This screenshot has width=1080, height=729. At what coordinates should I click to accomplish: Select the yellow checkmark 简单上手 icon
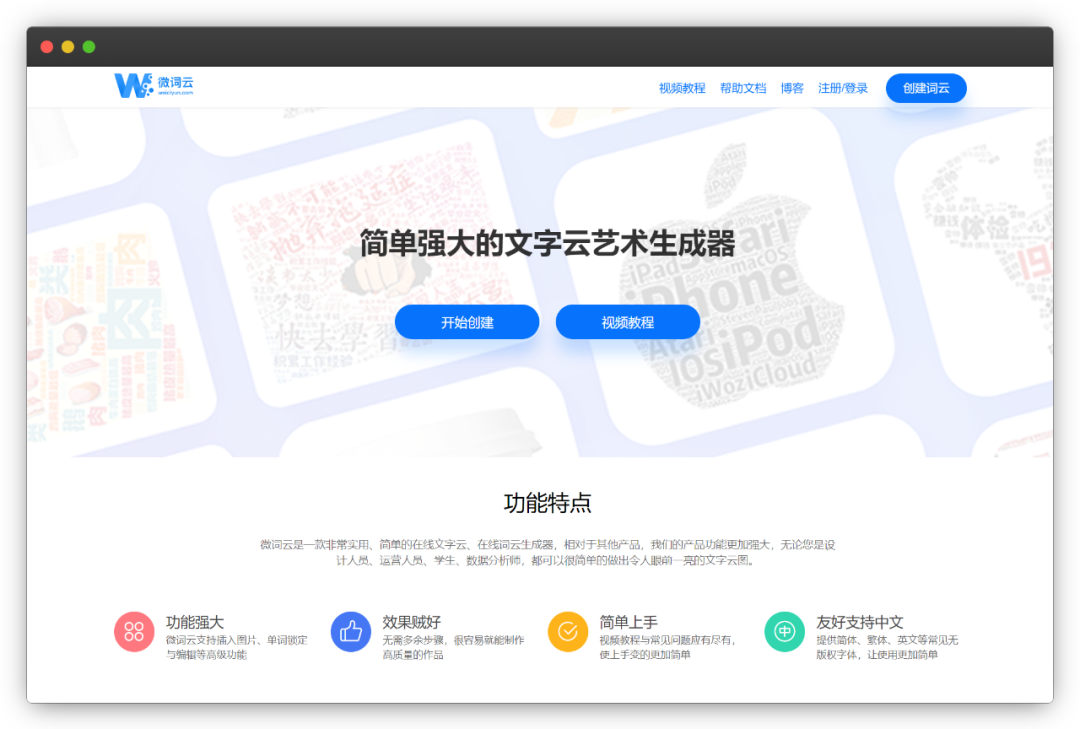pos(568,631)
